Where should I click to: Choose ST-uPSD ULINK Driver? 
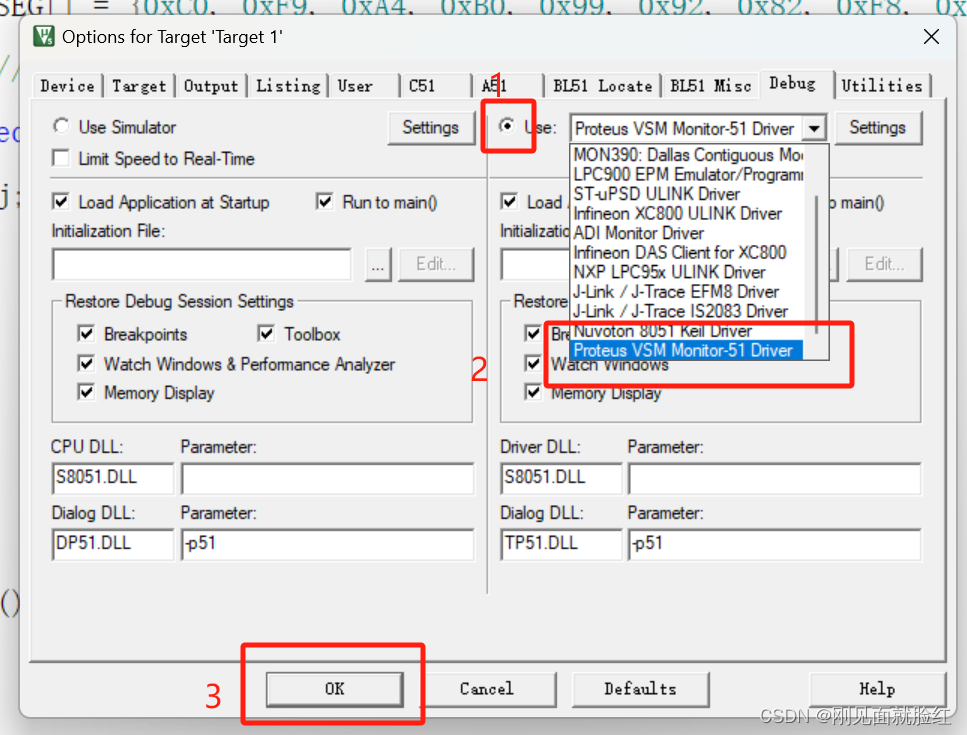click(x=688, y=194)
